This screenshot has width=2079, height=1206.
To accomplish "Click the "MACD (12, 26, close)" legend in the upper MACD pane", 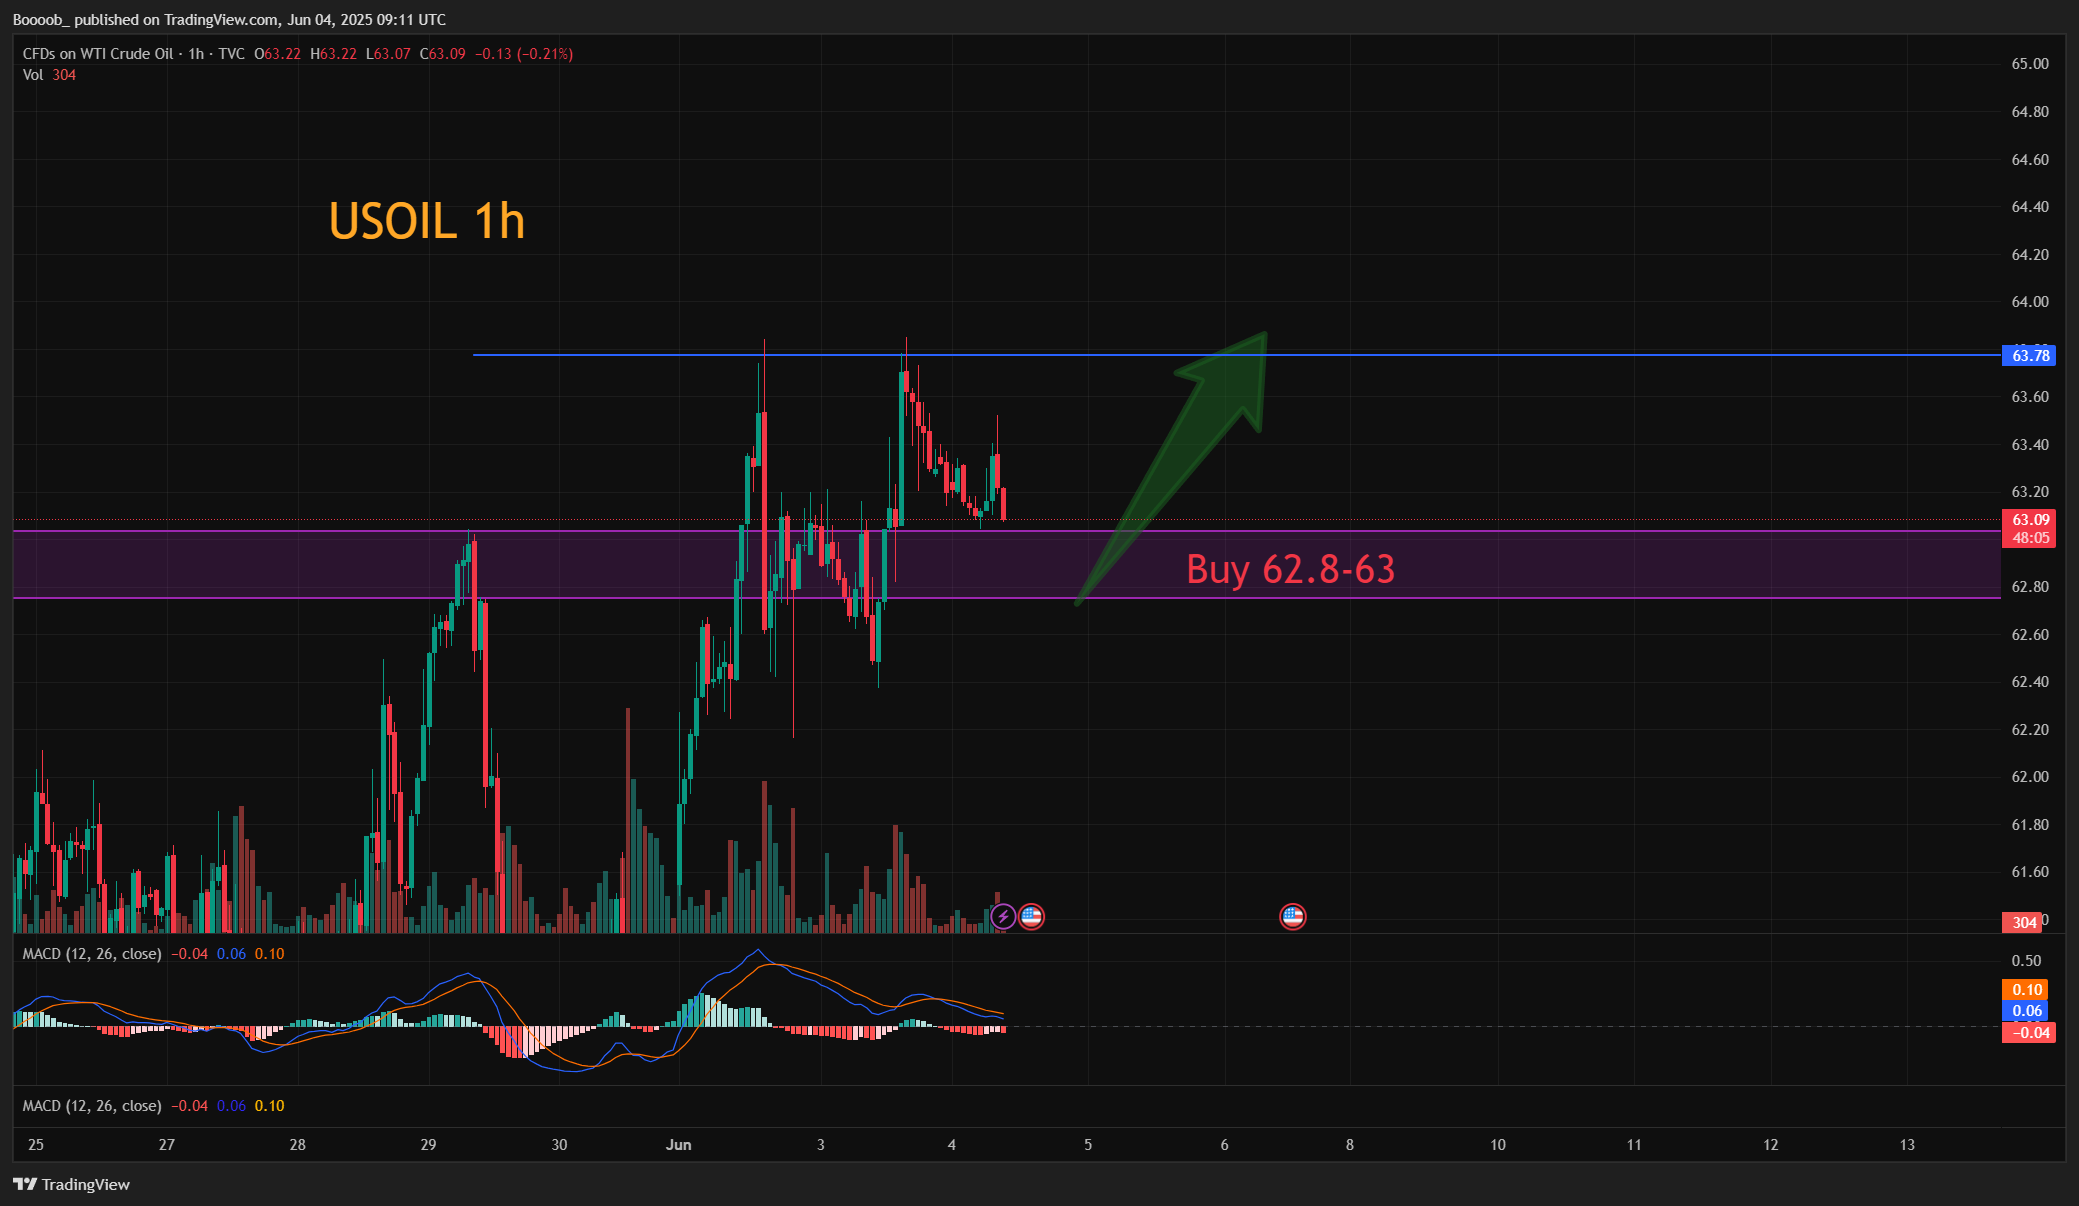I will 92,954.
